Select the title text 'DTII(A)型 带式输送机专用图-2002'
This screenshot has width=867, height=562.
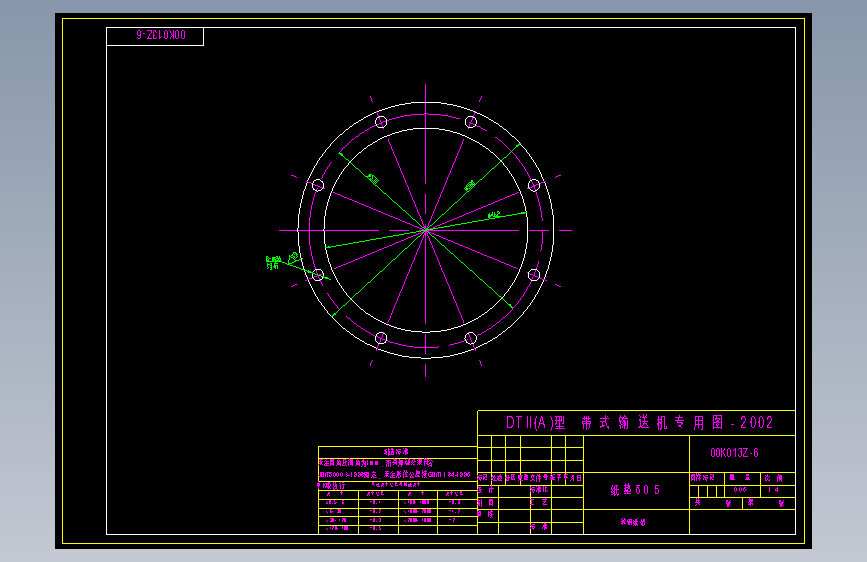point(639,423)
